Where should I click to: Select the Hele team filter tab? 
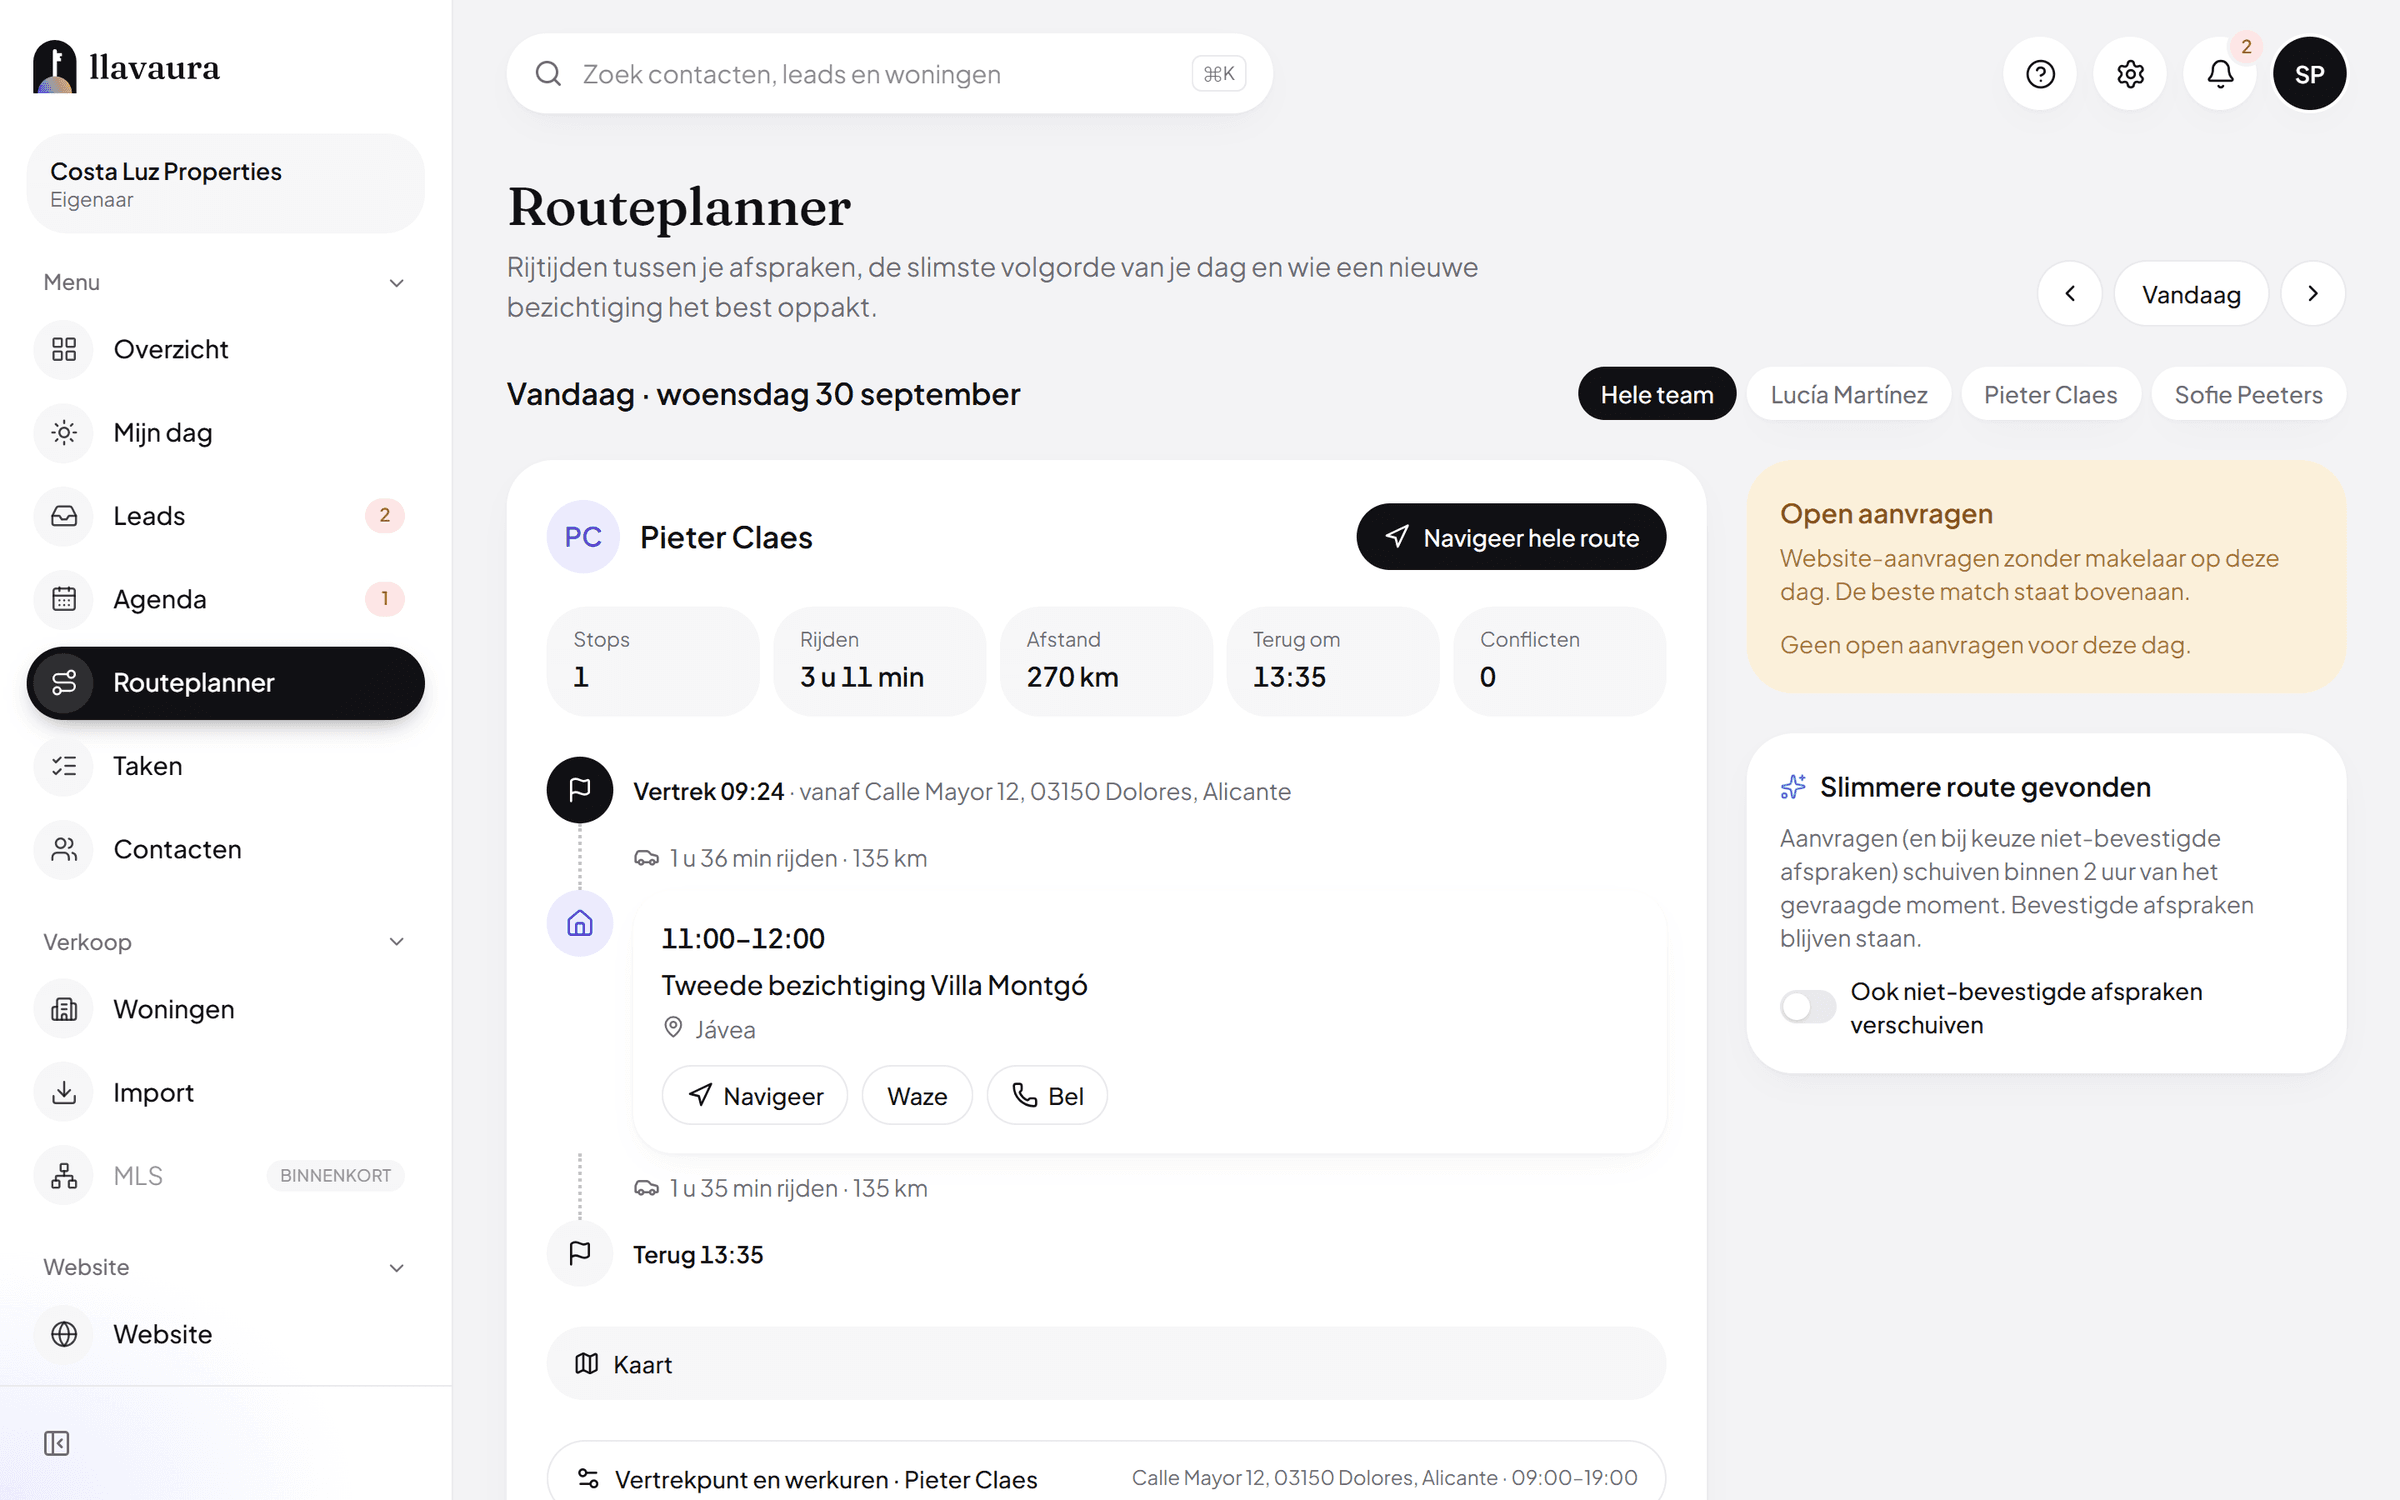click(x=1657, y=394)
